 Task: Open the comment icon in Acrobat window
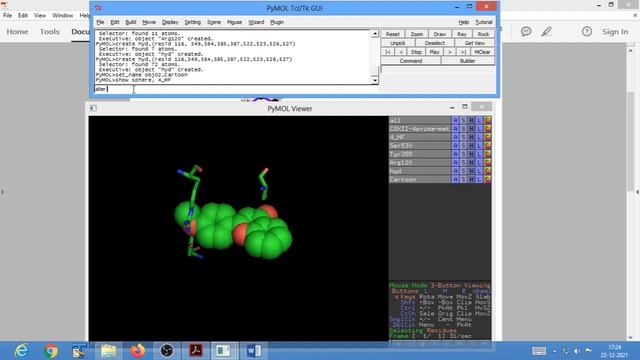[526, 31]
